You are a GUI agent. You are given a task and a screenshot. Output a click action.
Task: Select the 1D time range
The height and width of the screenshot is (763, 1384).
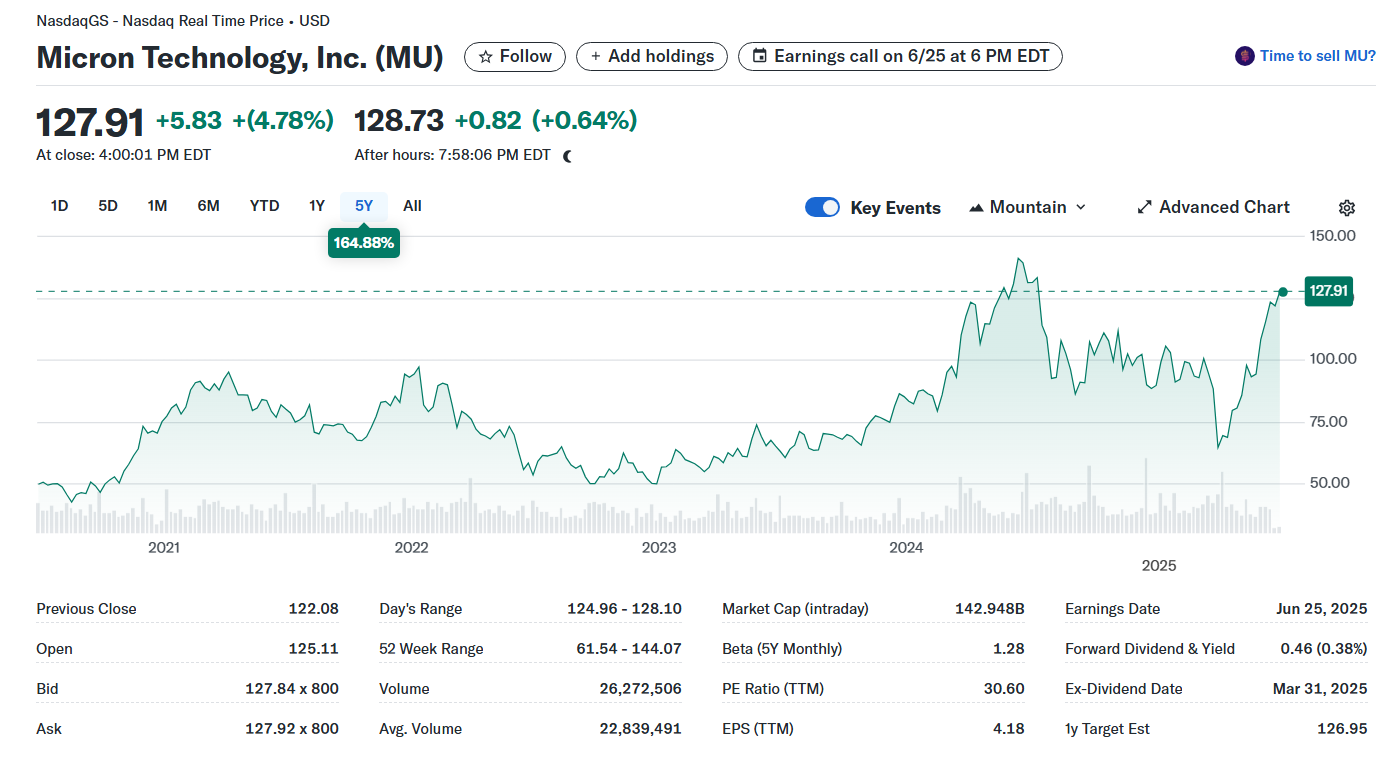click(x=59, y=206)
